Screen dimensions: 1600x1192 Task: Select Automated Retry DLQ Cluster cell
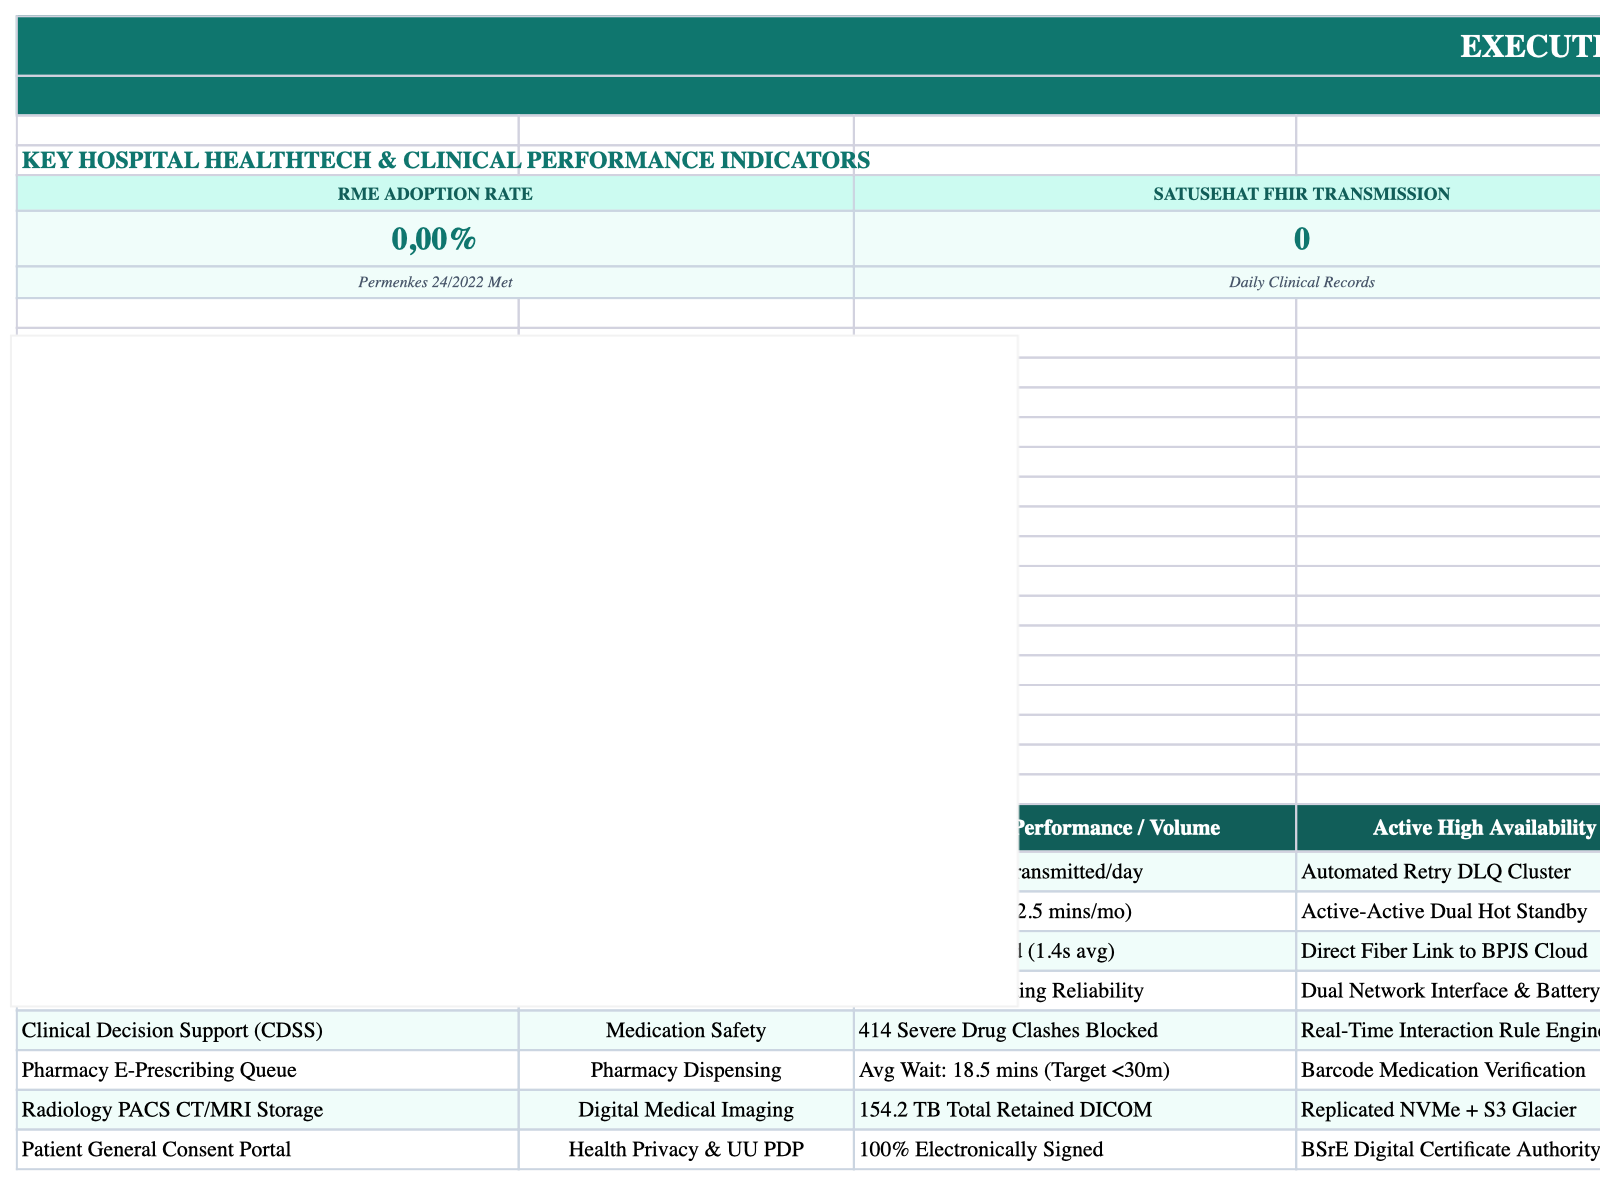pyautogui.click(x=1448, y=872)
